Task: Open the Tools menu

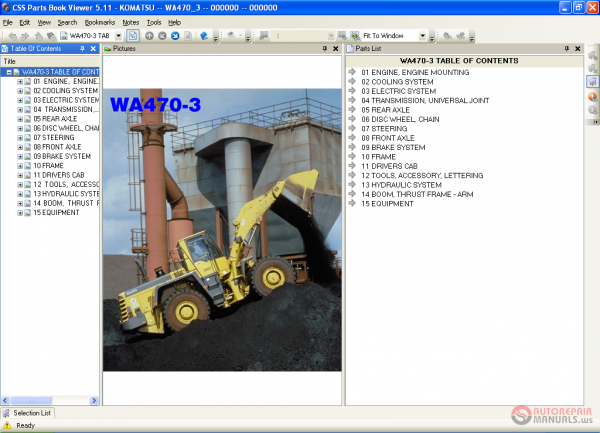Action: coord(154,23)
